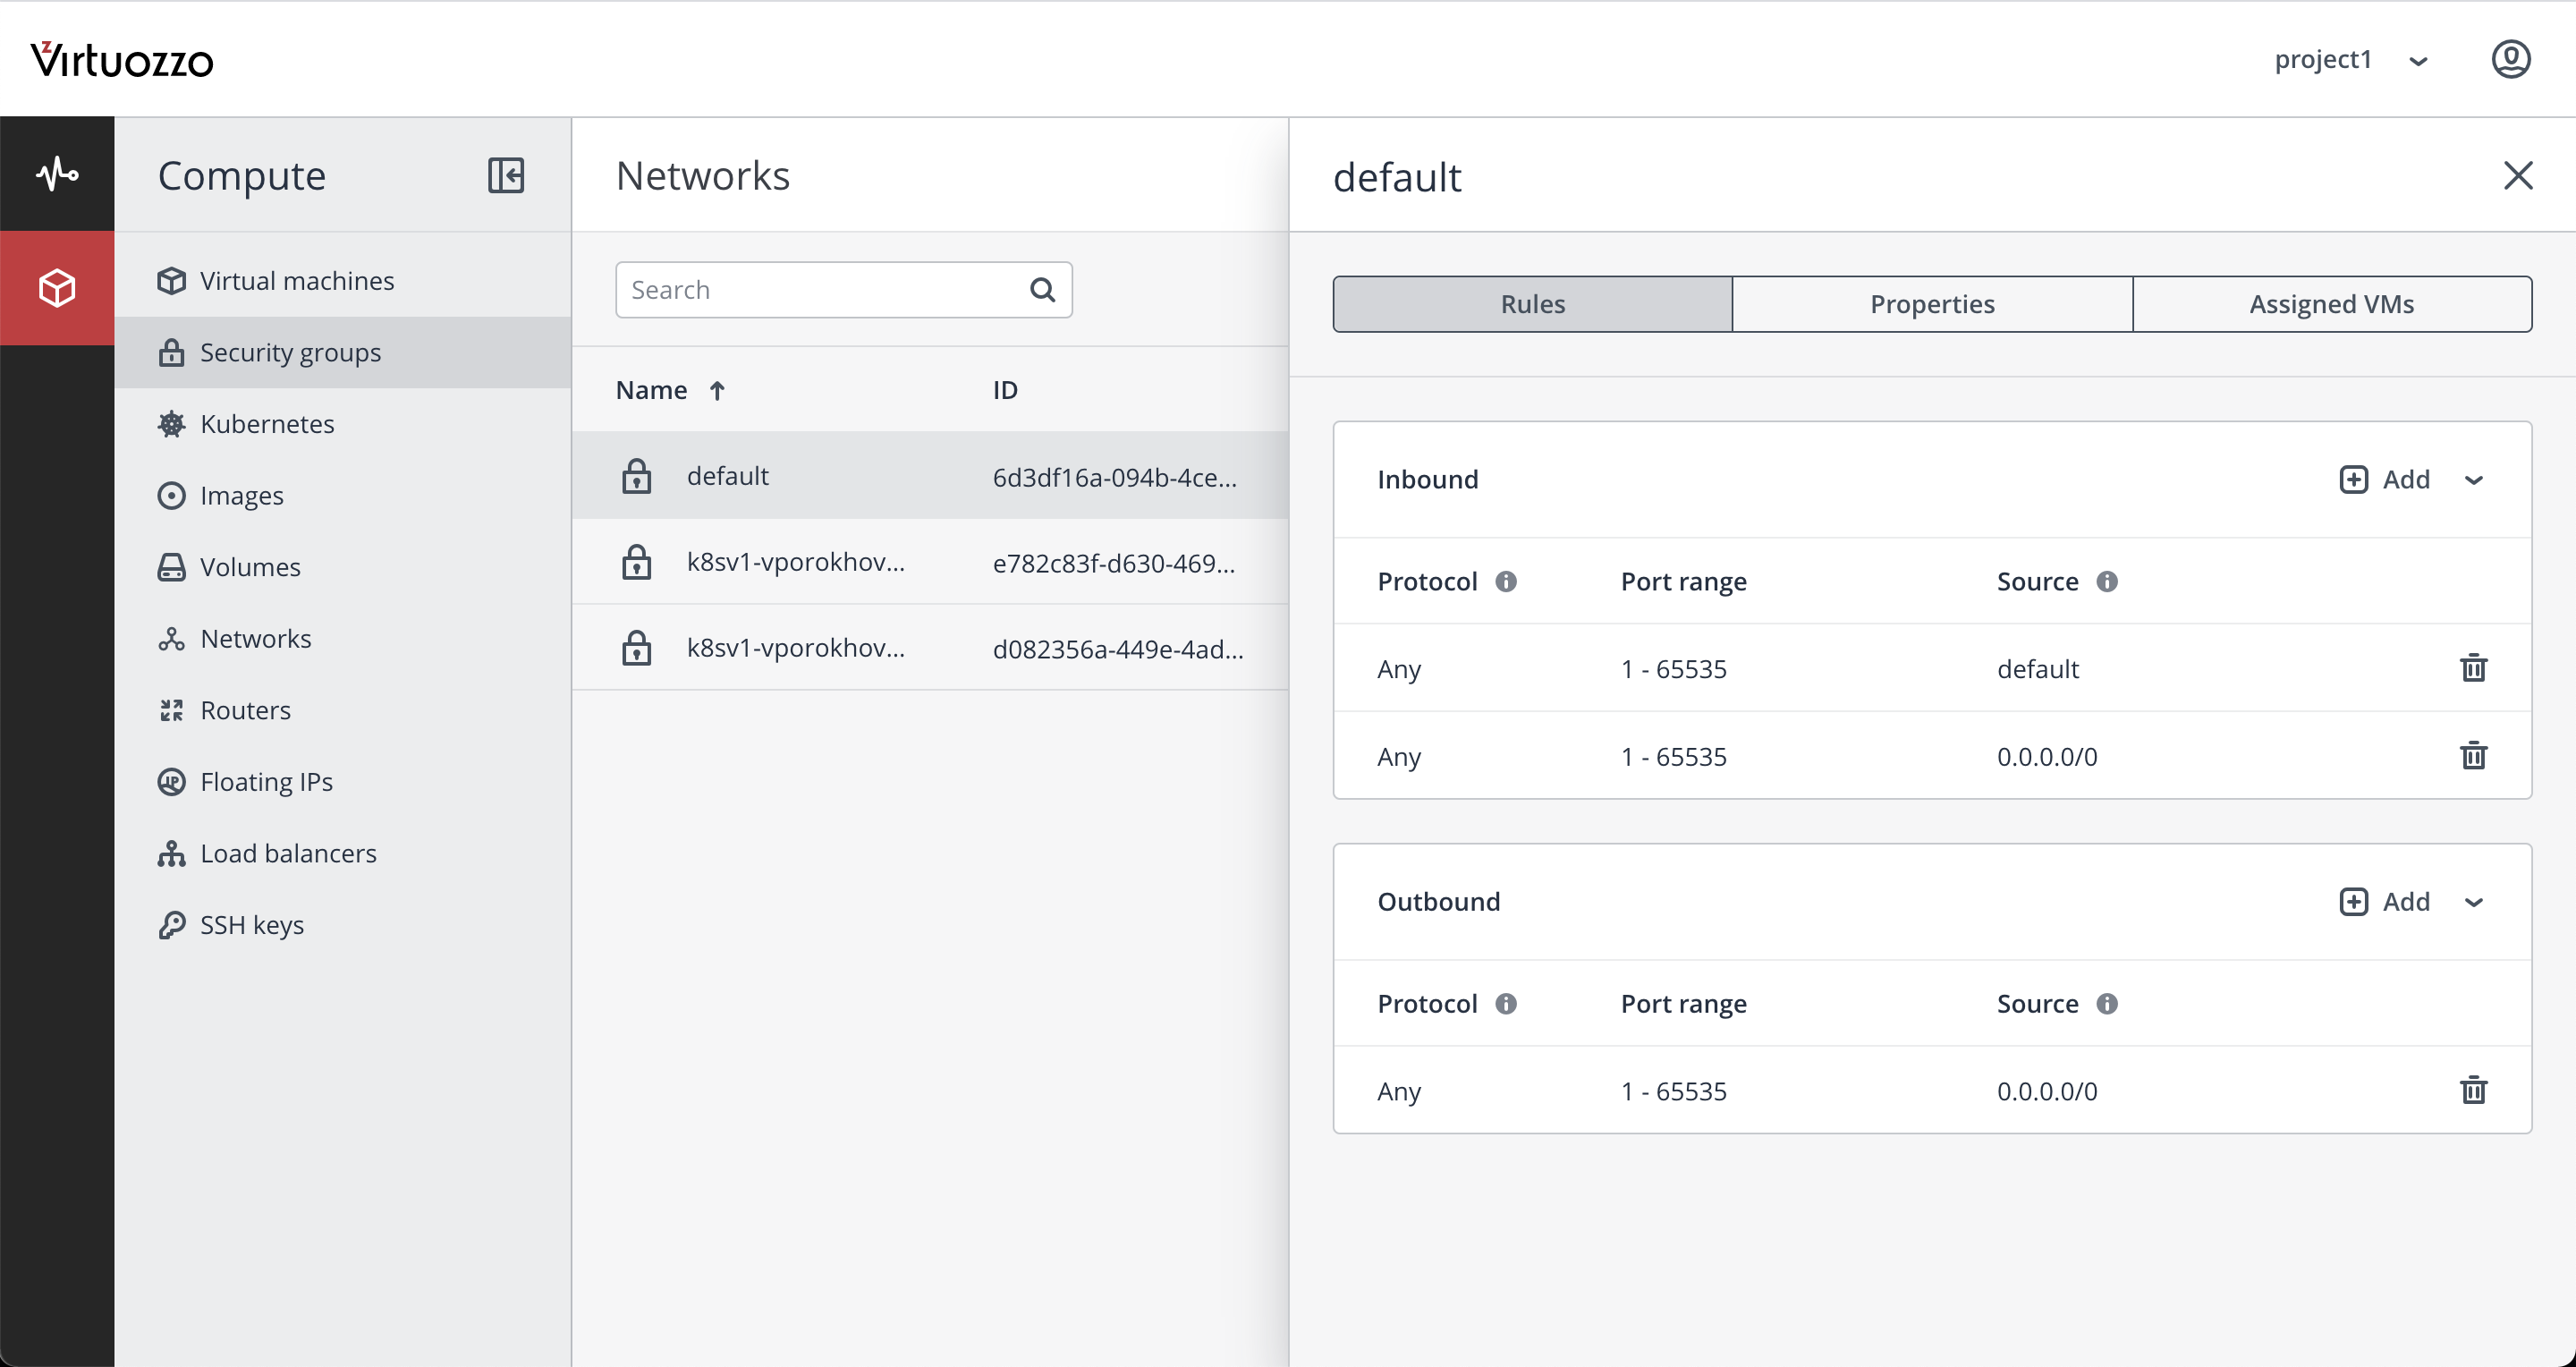Open the user account profile icon
Screen dimensions: 2576x1367
pyautogui.click(x=2510, y=59)
